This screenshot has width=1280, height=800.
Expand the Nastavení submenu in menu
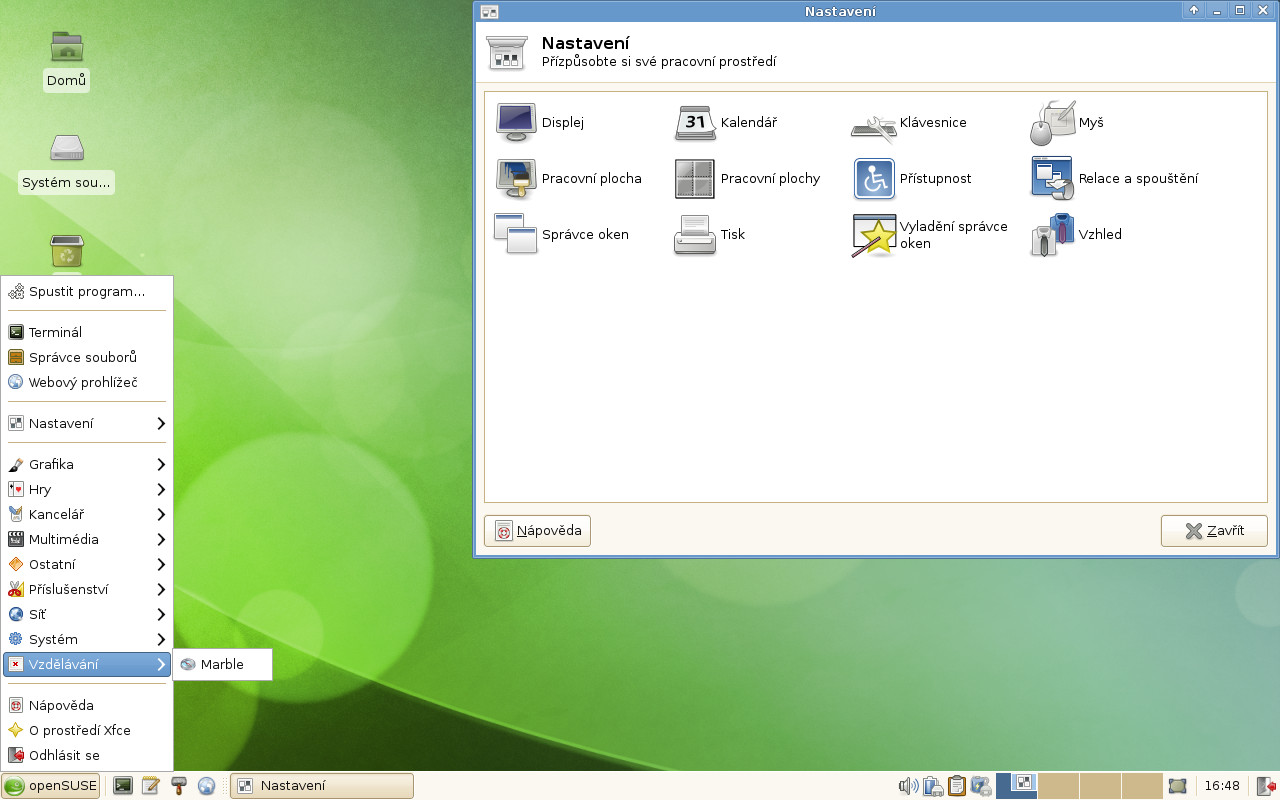click(87, 423)
